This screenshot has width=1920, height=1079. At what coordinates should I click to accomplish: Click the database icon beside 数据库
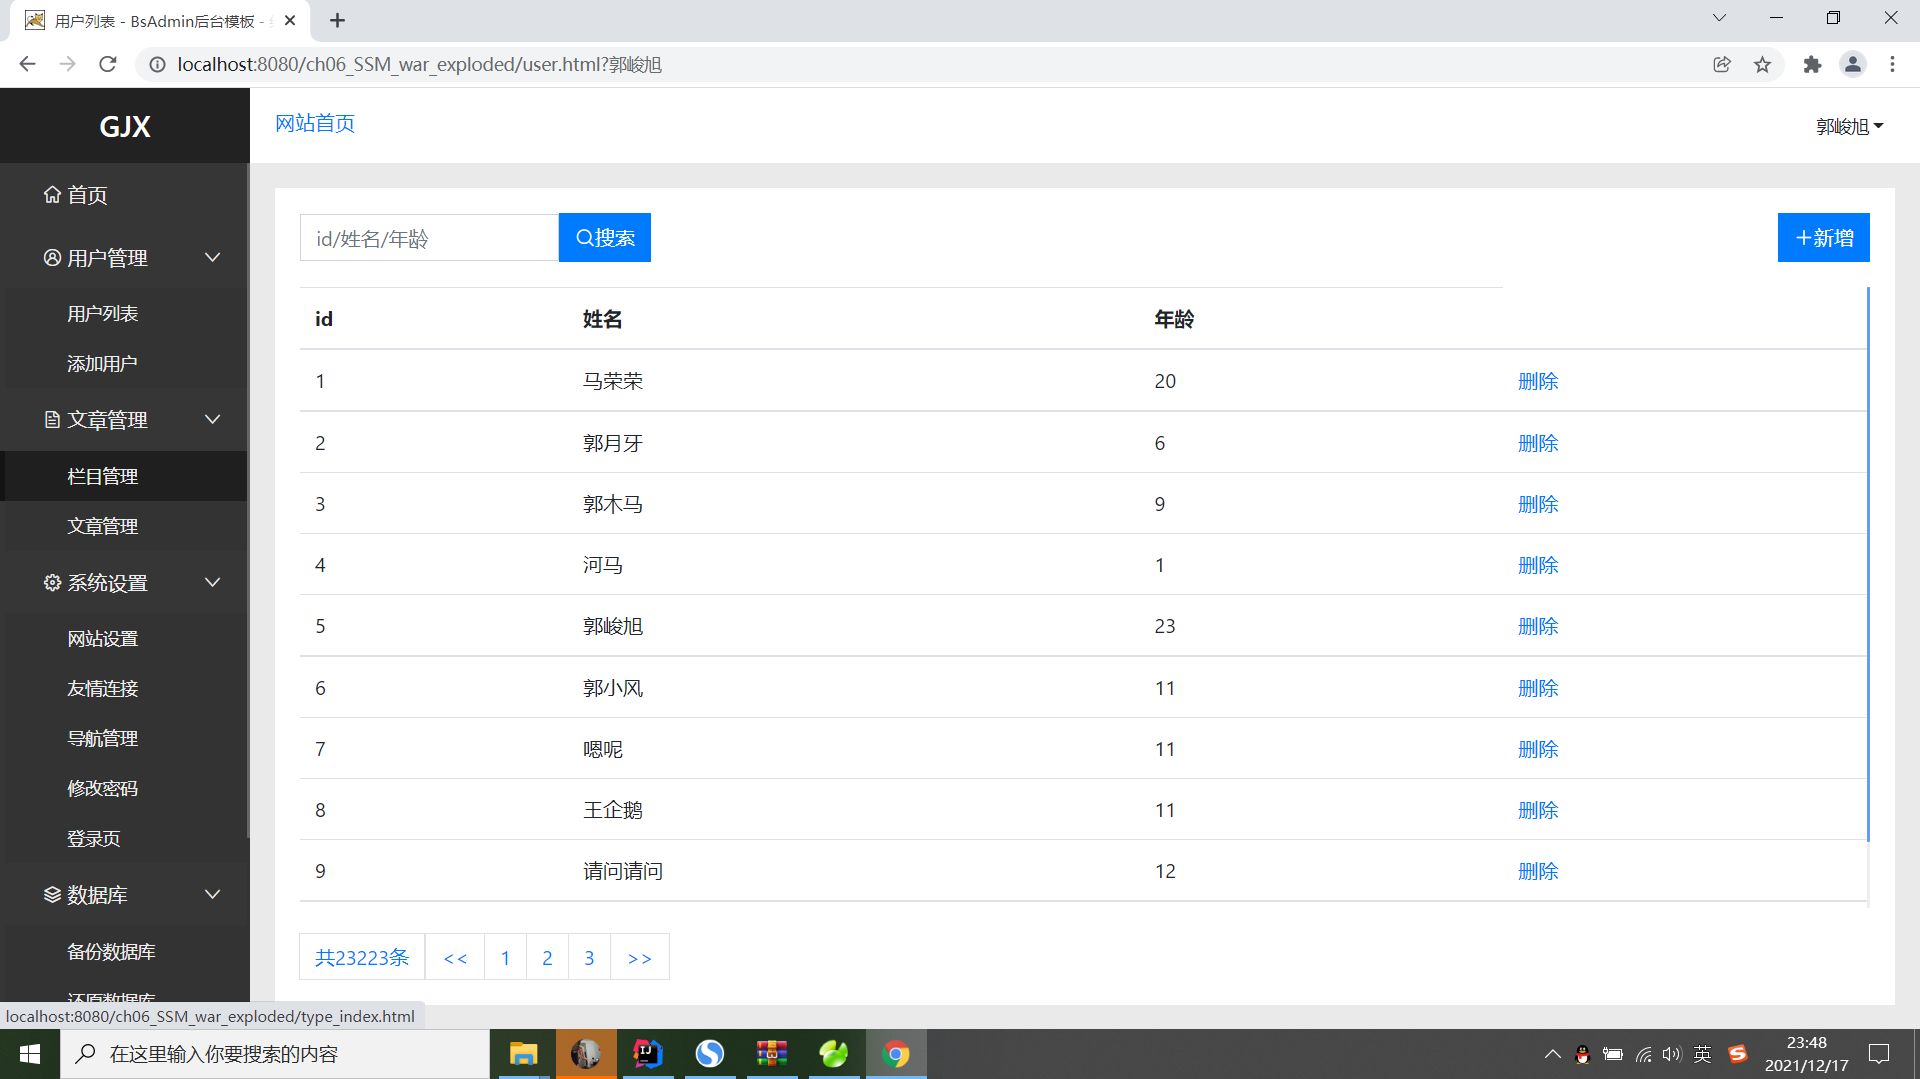pos(53,894)
